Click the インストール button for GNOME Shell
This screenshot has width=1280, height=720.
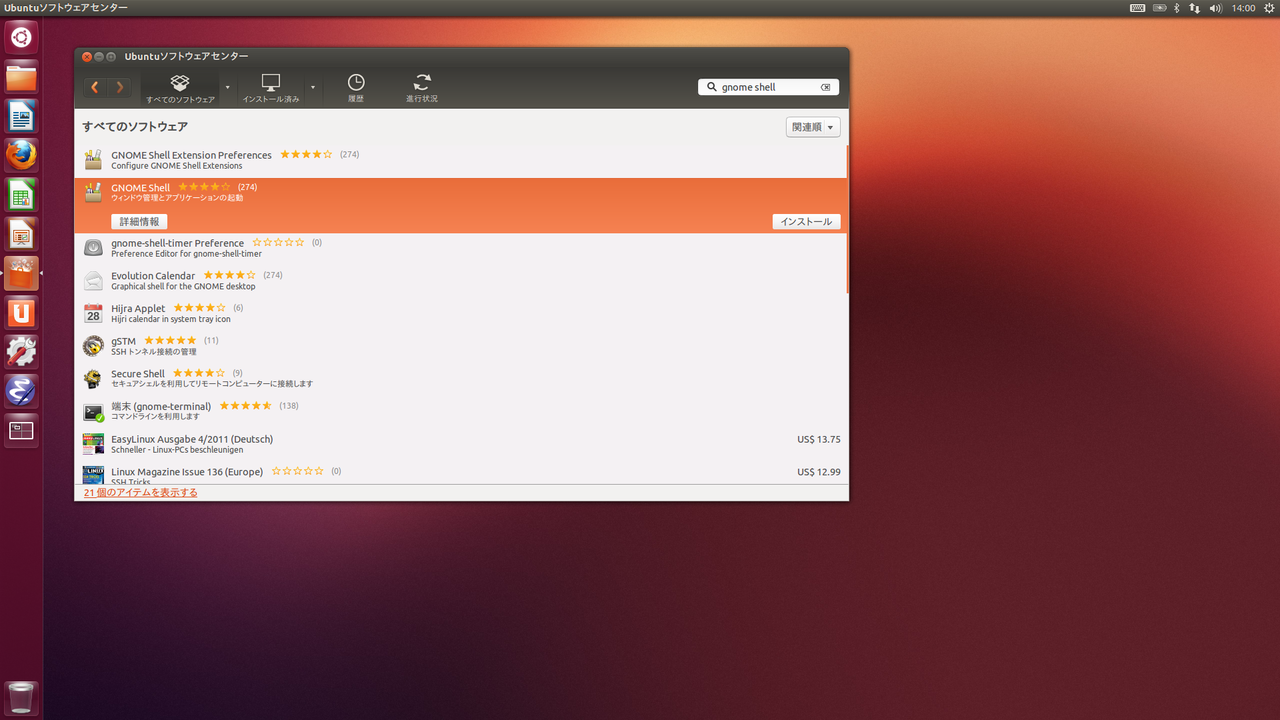coord(806,222)
